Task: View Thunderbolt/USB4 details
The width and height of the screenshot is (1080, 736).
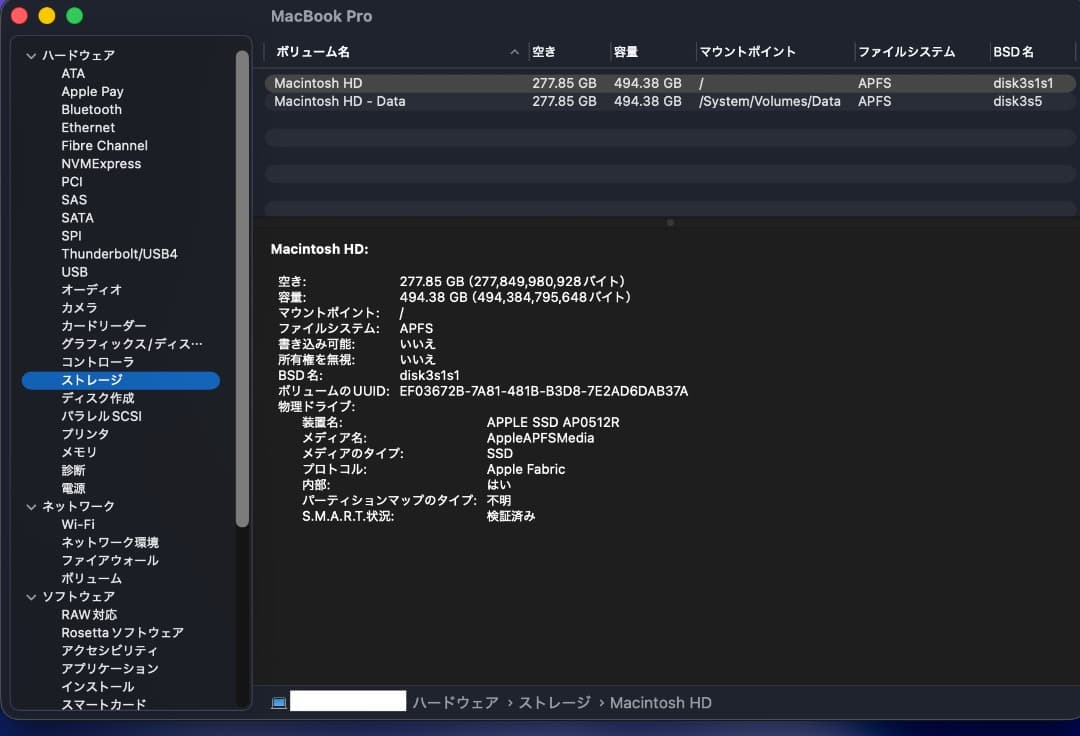Action: click(120, 253)
